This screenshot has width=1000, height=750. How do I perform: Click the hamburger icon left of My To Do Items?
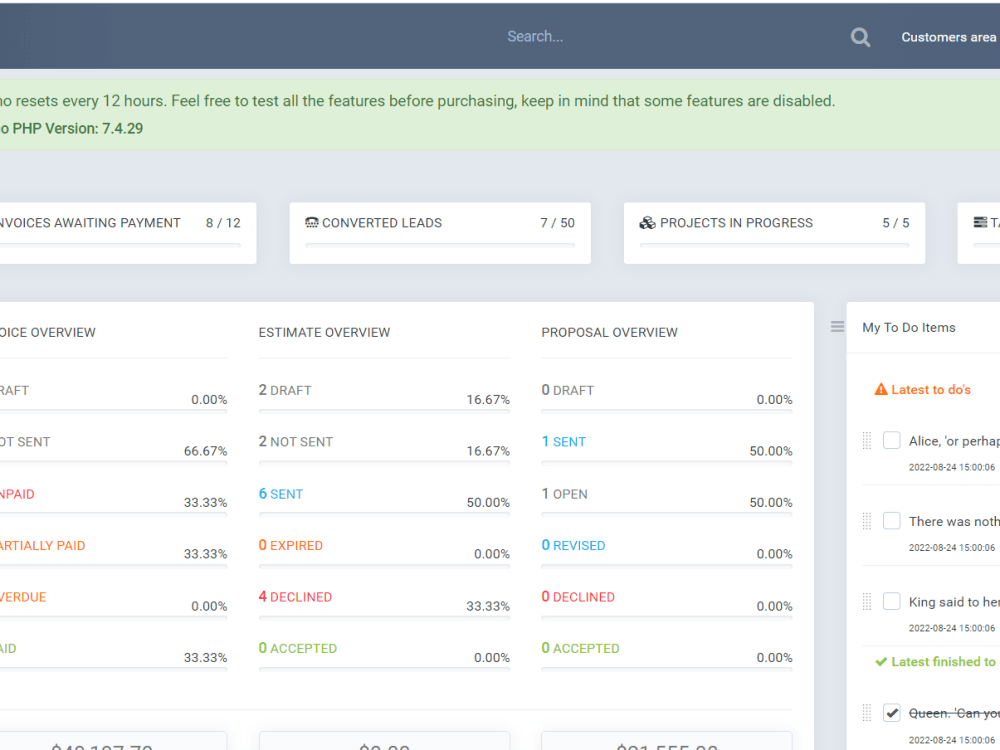837,326
